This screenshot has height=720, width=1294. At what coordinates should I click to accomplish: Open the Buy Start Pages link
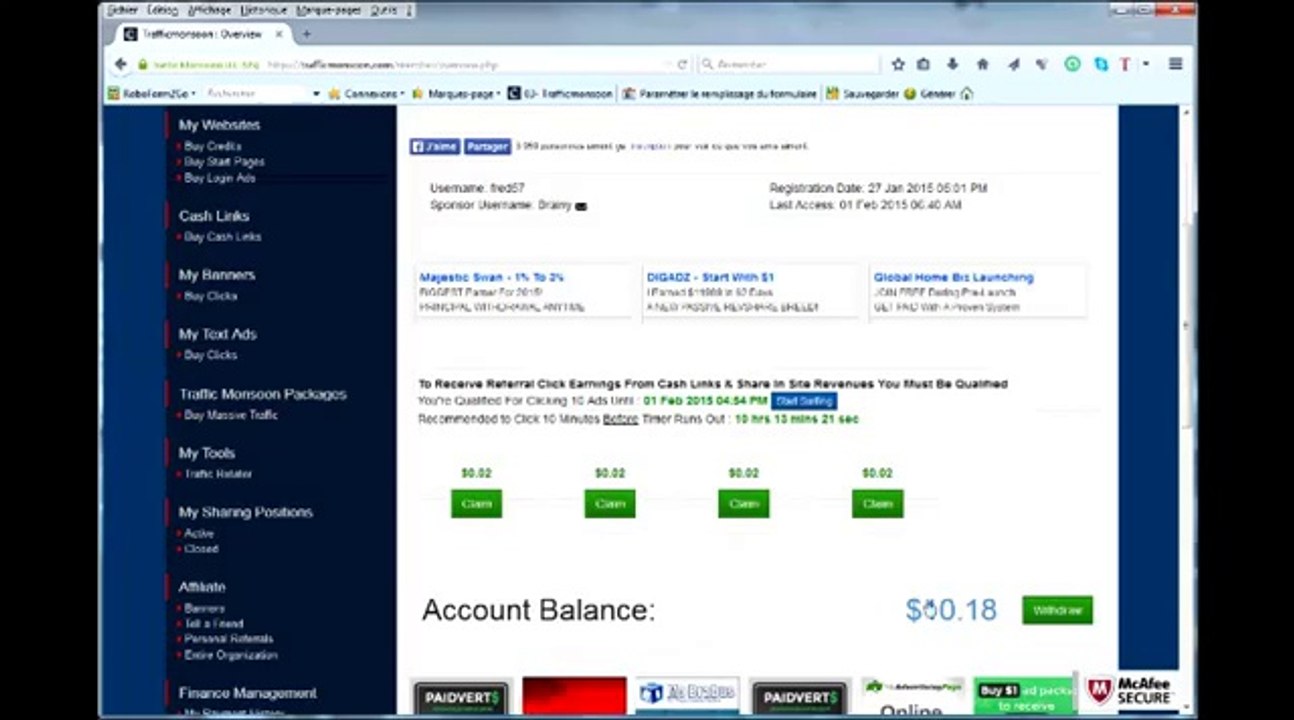click(224, 162)
